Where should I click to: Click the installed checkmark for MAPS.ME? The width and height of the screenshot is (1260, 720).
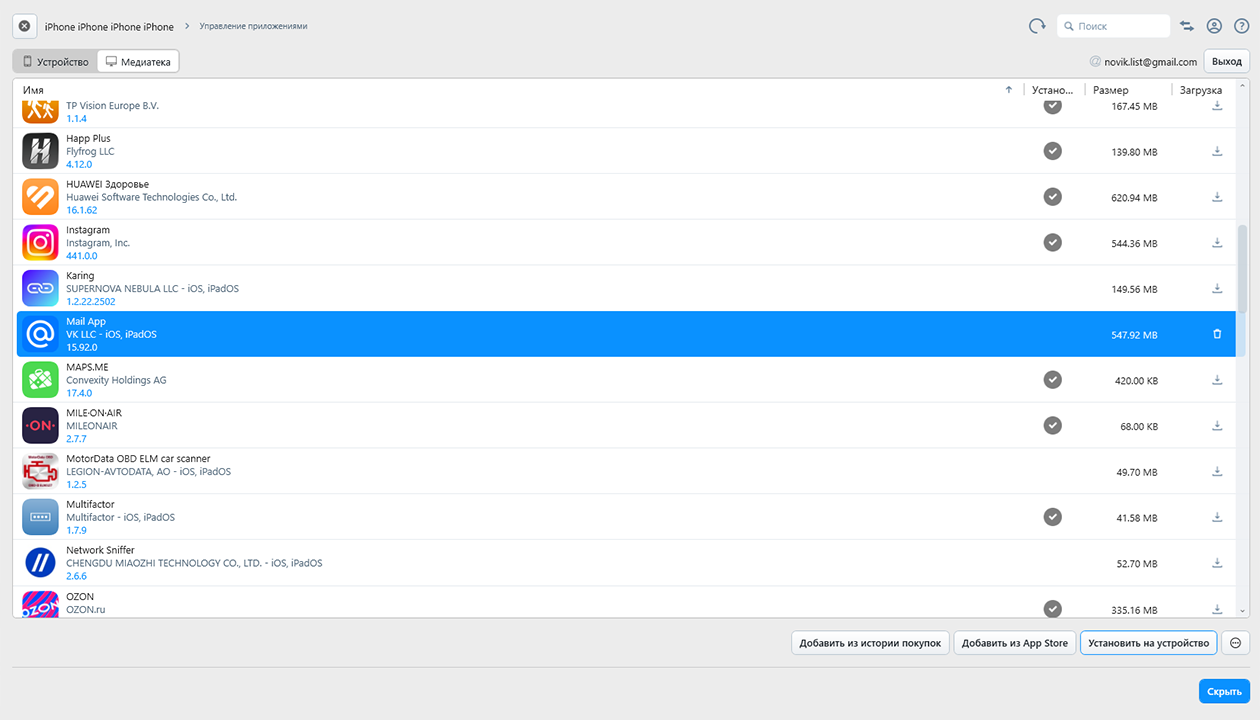pos(1052,379)
